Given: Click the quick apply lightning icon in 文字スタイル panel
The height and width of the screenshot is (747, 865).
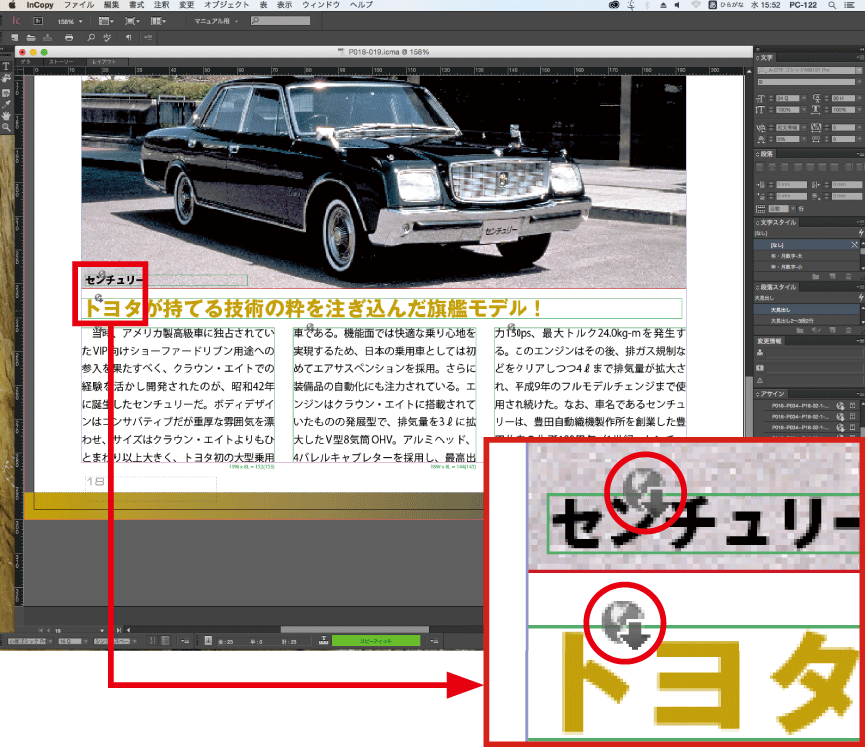Looking at the screenshot, I should point(861,233).
